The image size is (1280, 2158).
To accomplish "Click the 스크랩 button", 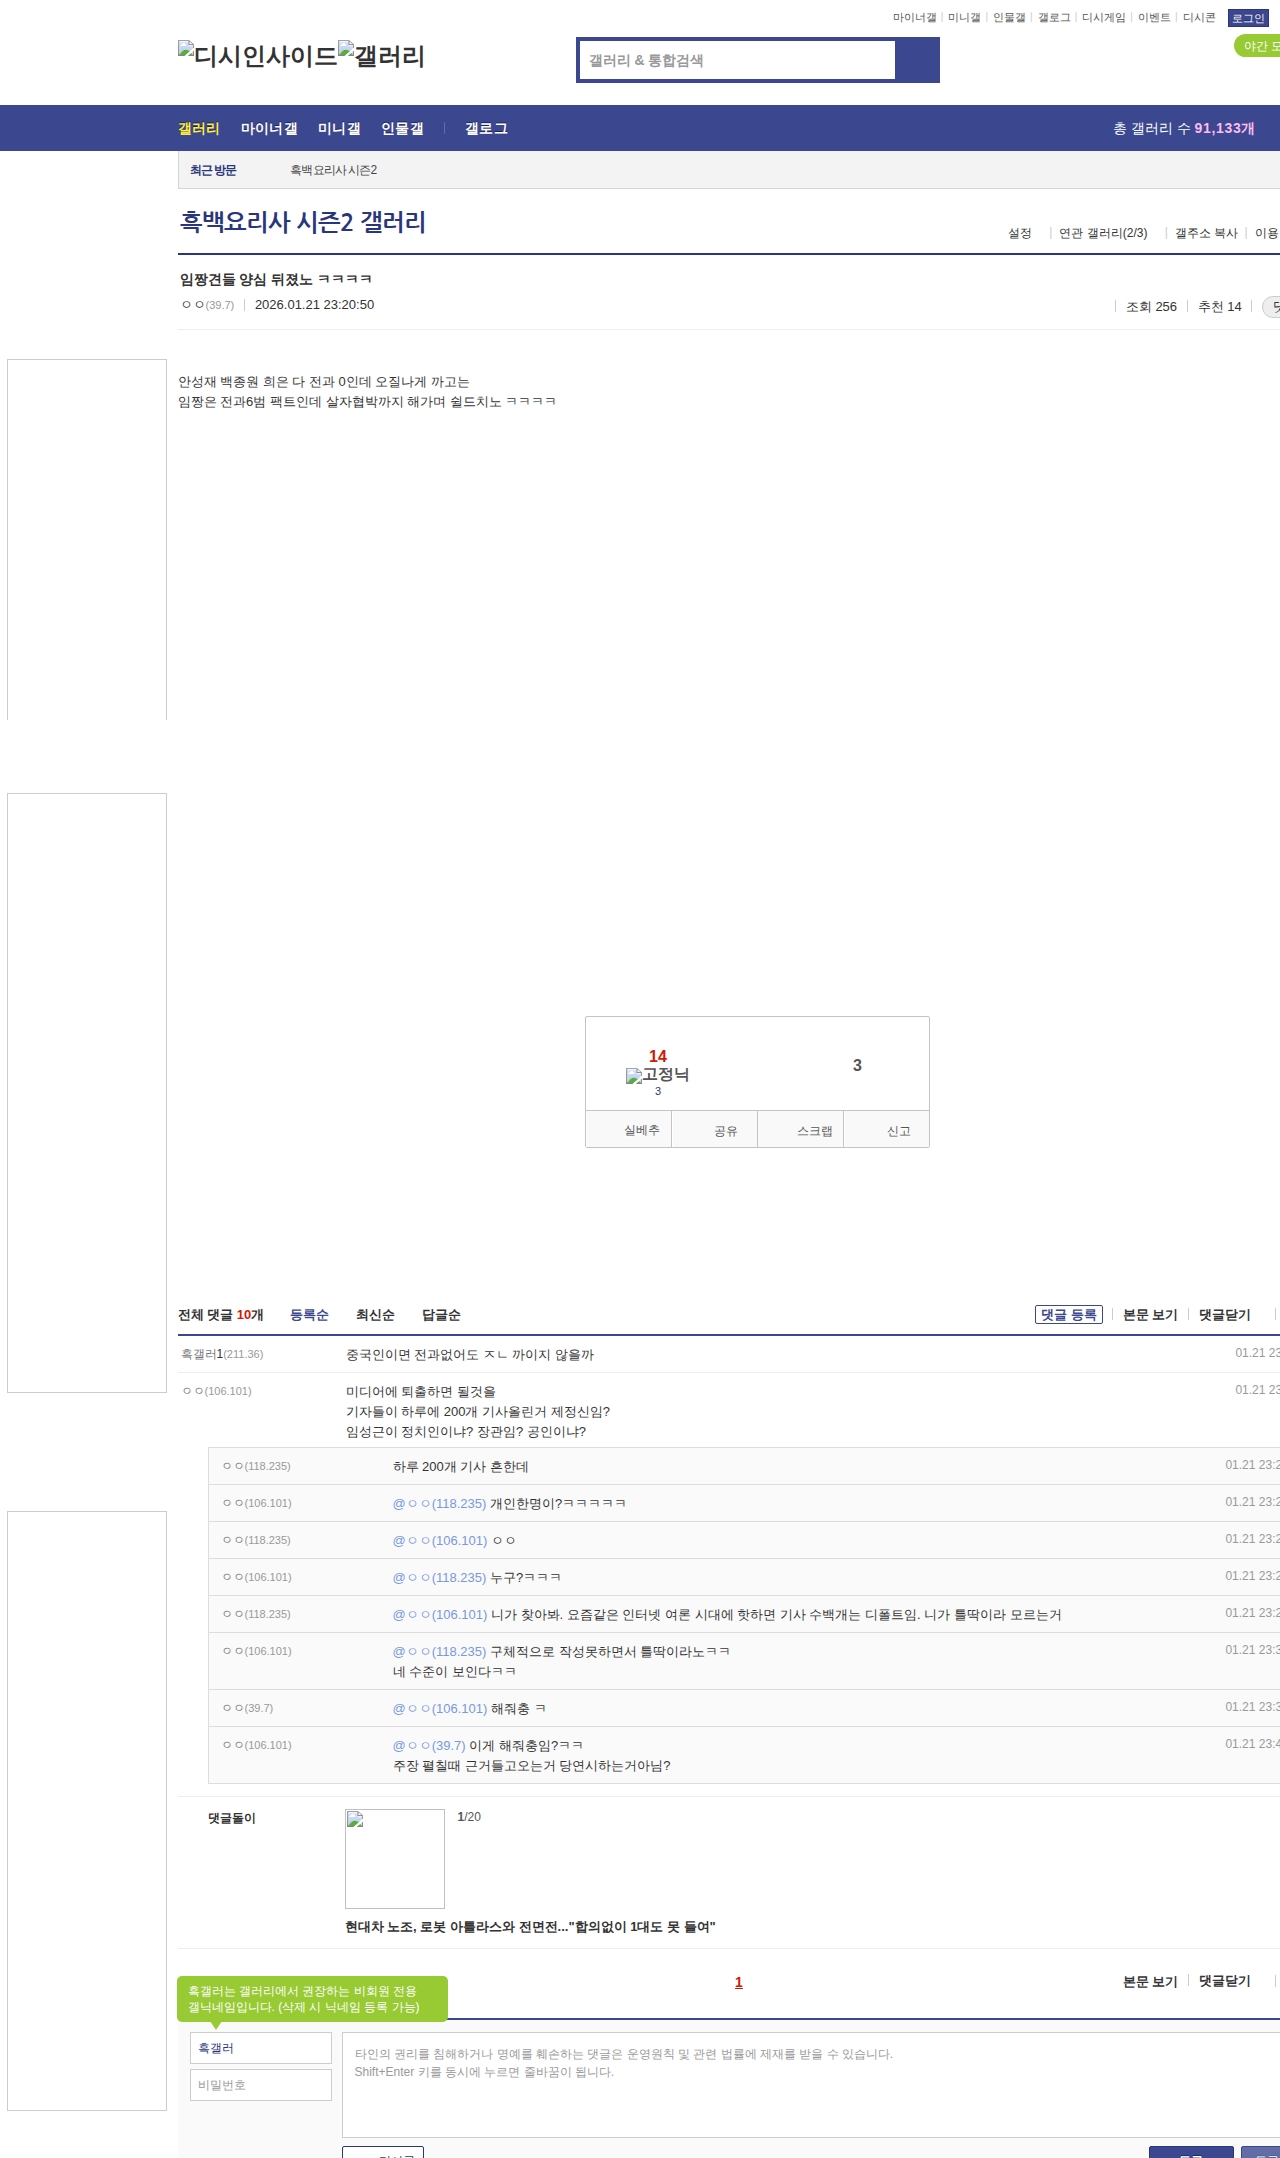I will pos(800,1130).
